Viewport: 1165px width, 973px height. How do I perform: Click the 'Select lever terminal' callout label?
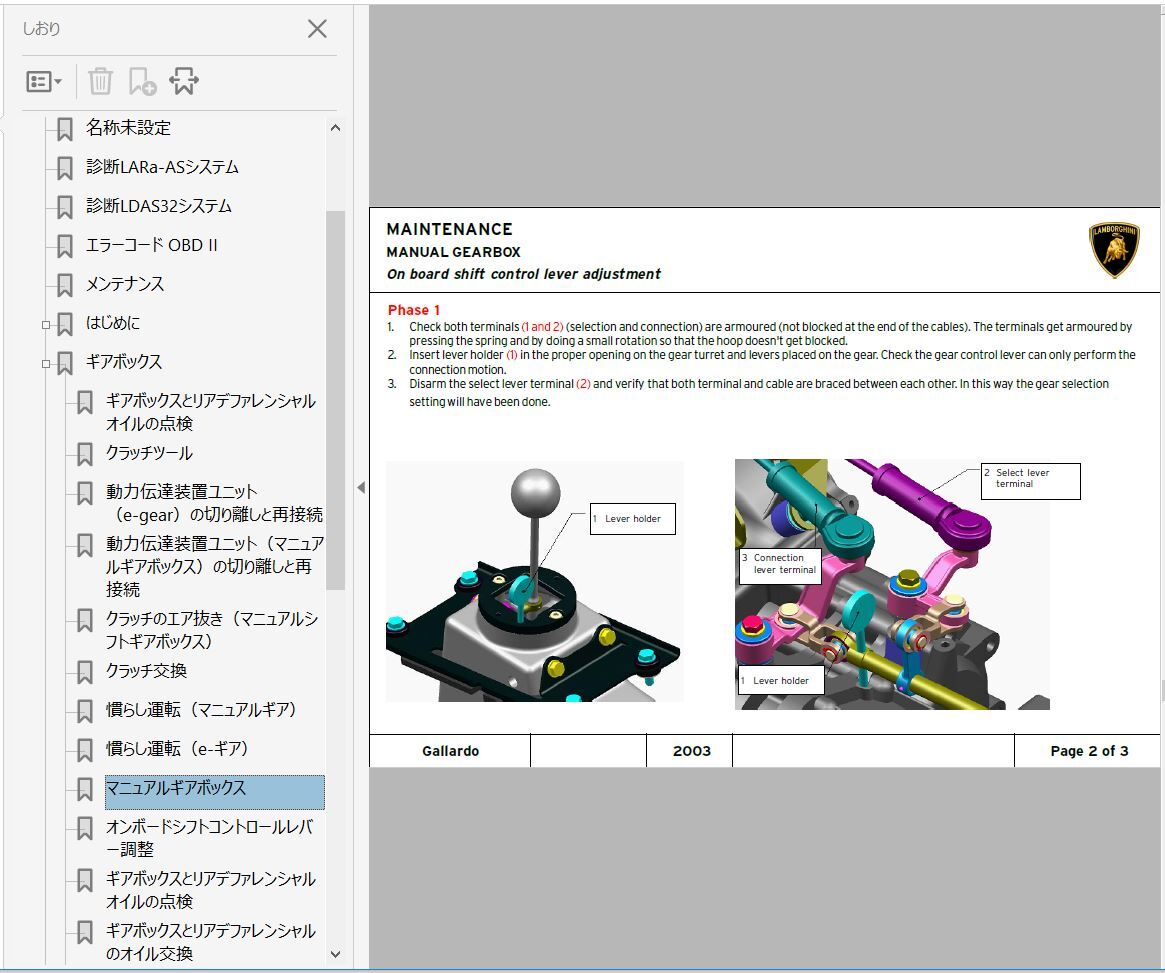[1031, 481]
